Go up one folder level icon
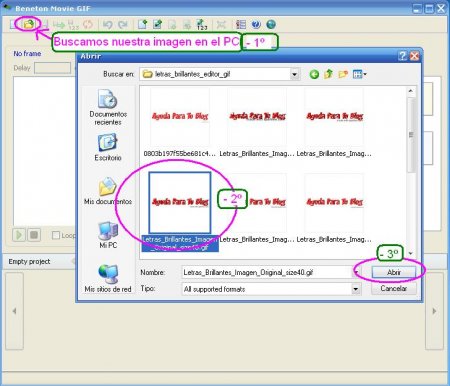 [328, 74]
